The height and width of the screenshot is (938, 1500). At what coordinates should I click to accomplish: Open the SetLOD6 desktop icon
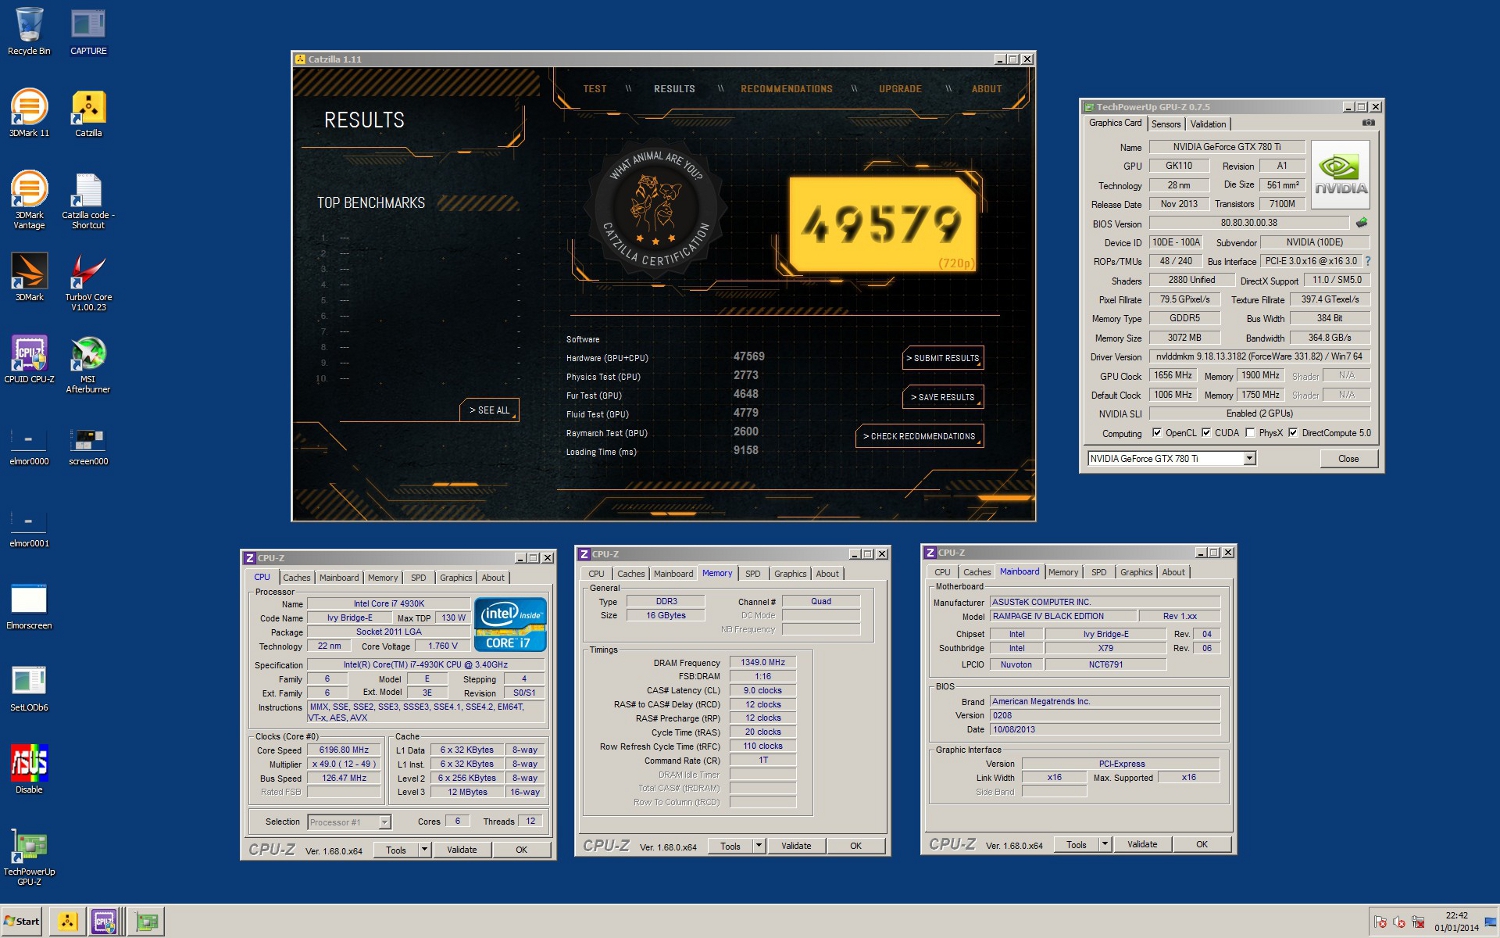tap(29, 688)
